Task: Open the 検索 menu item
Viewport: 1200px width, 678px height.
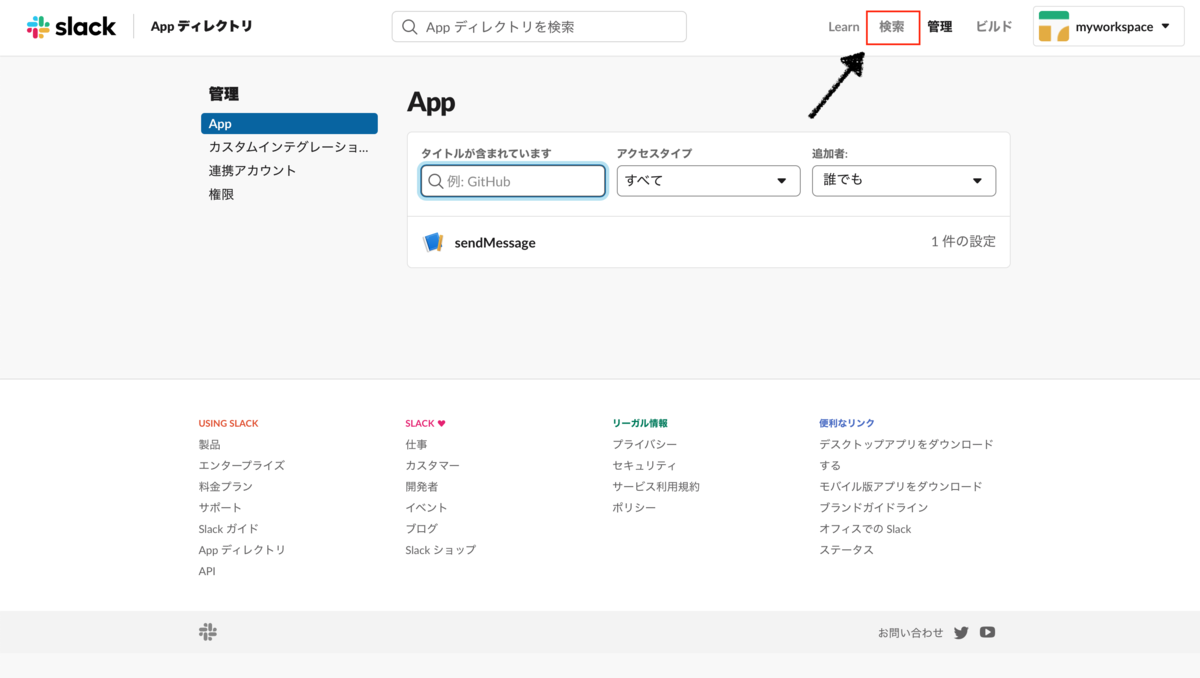Action: pos(892,27)
